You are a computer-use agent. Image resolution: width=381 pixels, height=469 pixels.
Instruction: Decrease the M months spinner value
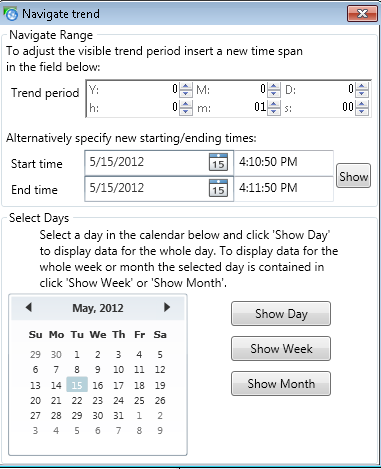tap(274, 93)
